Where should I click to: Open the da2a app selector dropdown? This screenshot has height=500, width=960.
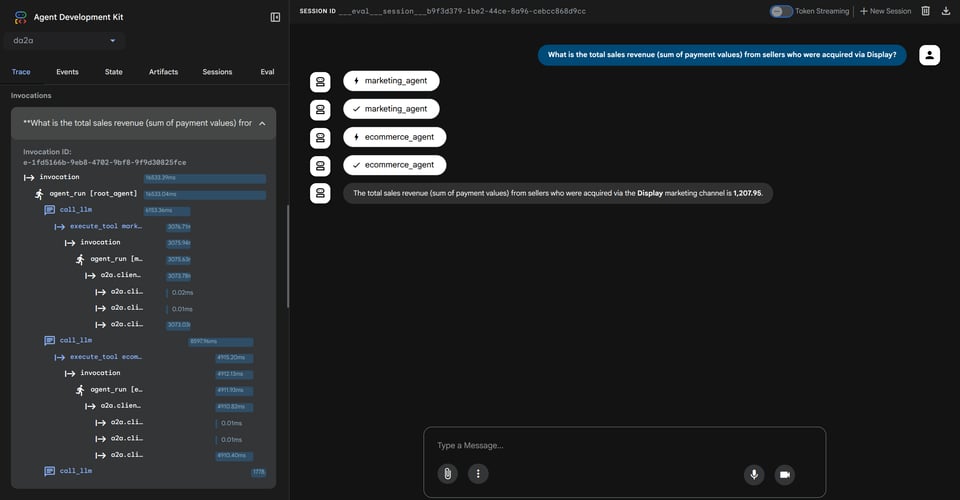[x=65, y=41]
